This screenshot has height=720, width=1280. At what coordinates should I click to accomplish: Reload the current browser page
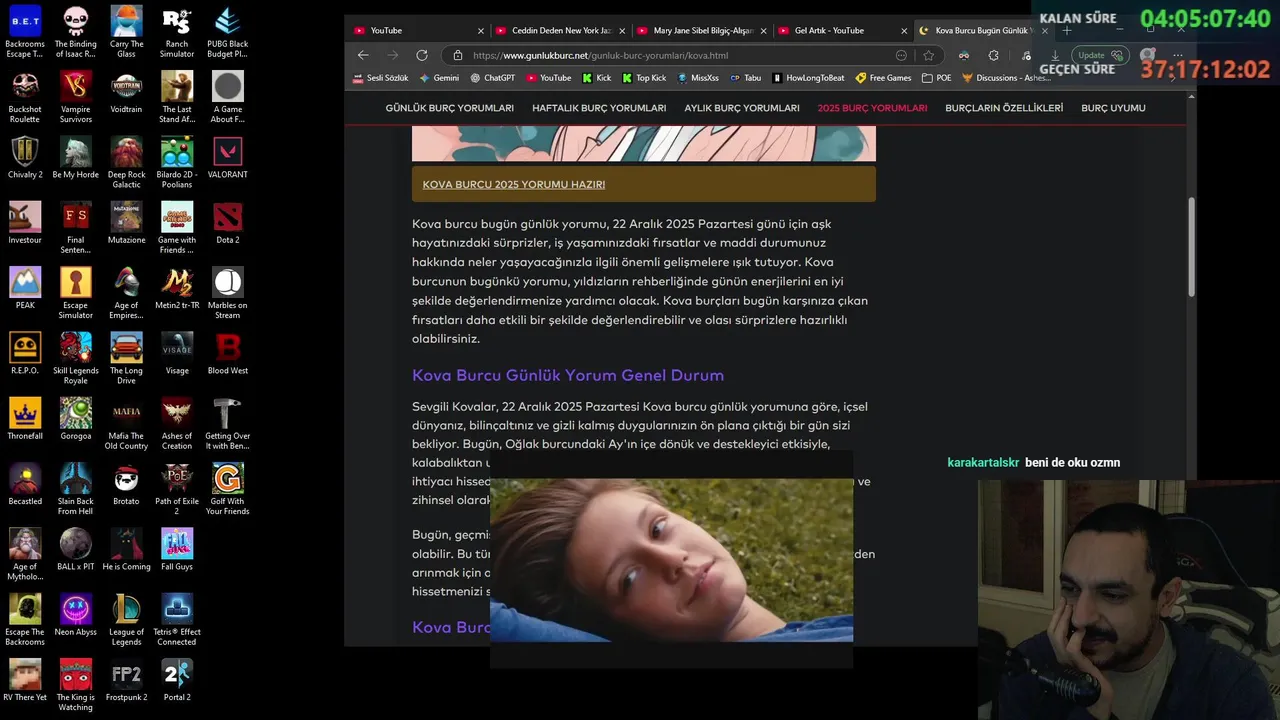pos(422,55)
